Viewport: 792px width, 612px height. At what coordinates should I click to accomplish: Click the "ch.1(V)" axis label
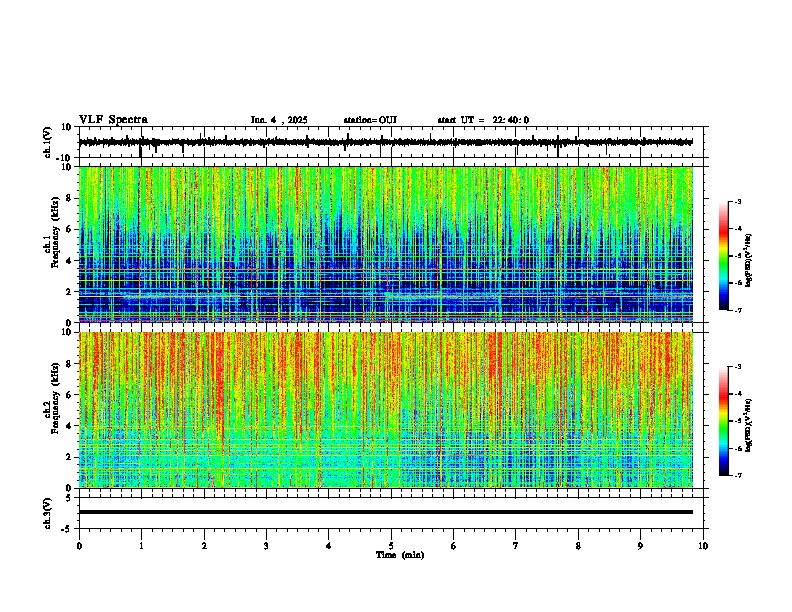click(48, 142)
